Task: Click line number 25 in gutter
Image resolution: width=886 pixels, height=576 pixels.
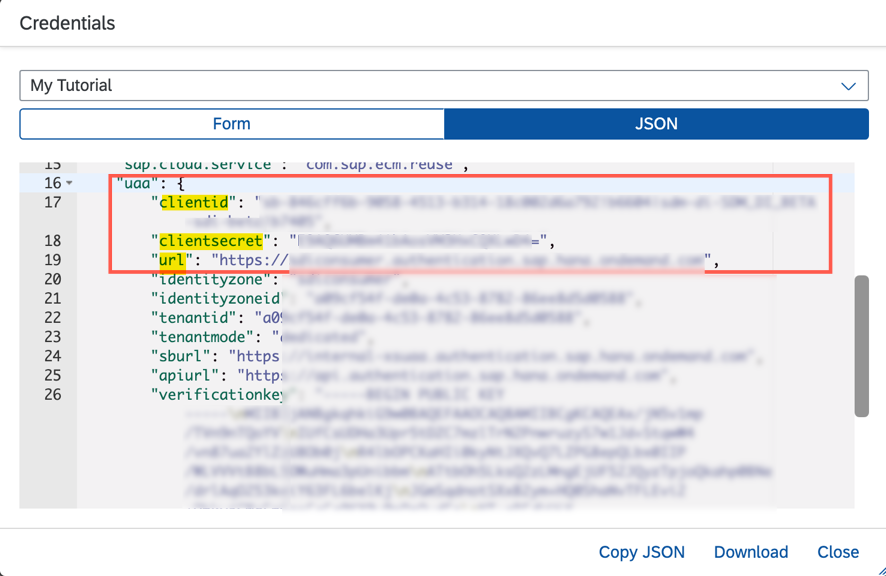Action: tap(53, 375)
